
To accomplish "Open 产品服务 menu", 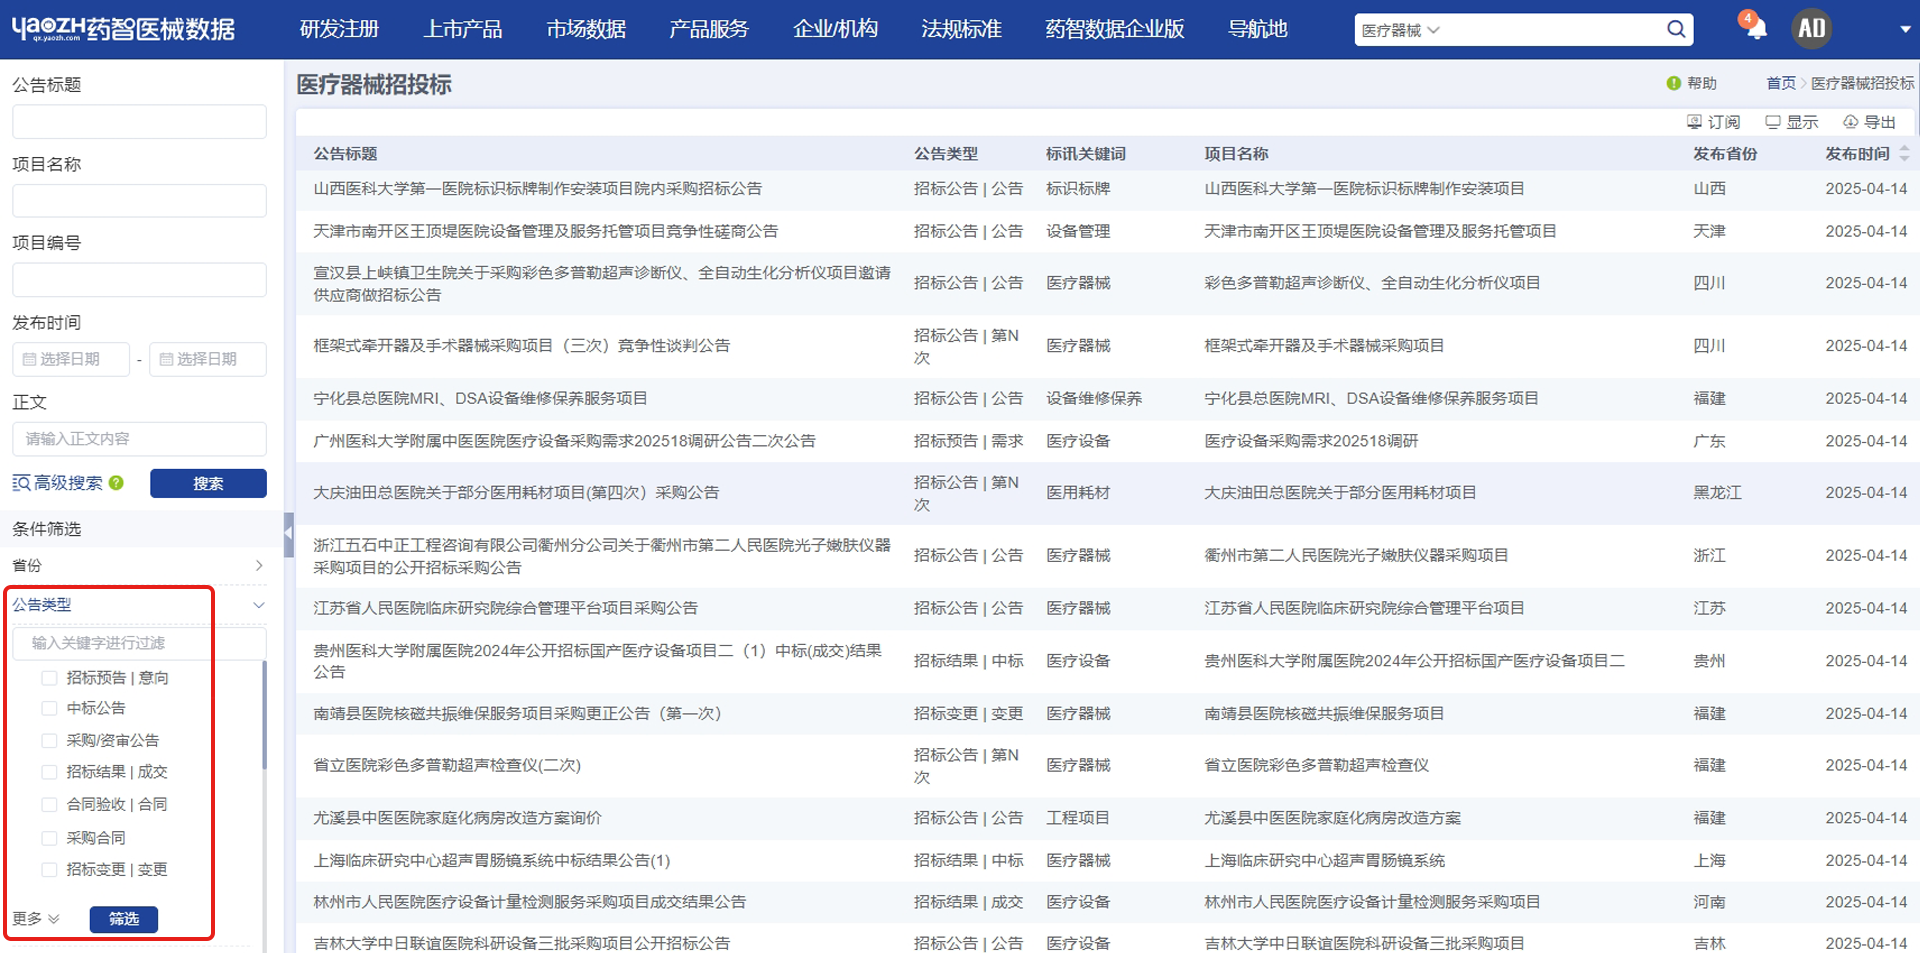I will click(709, 29).
